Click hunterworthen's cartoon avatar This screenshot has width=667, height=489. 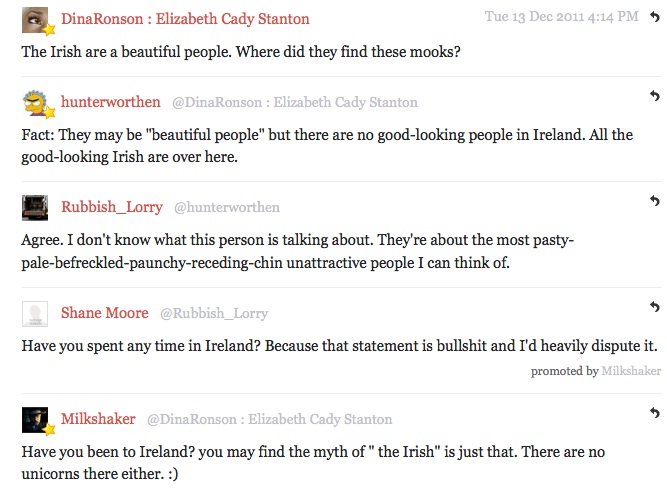(x=34, y=102)
